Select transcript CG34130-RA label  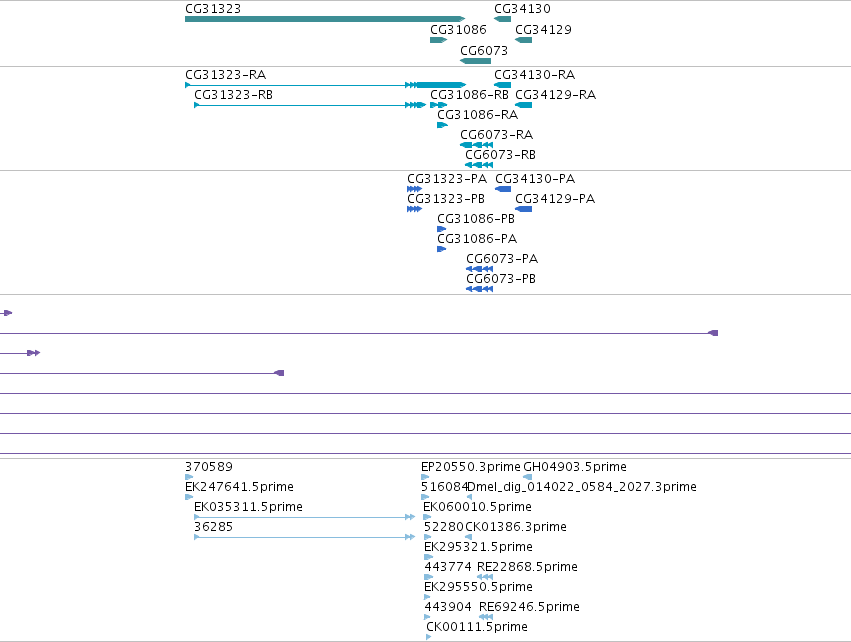tap(535, 74)
